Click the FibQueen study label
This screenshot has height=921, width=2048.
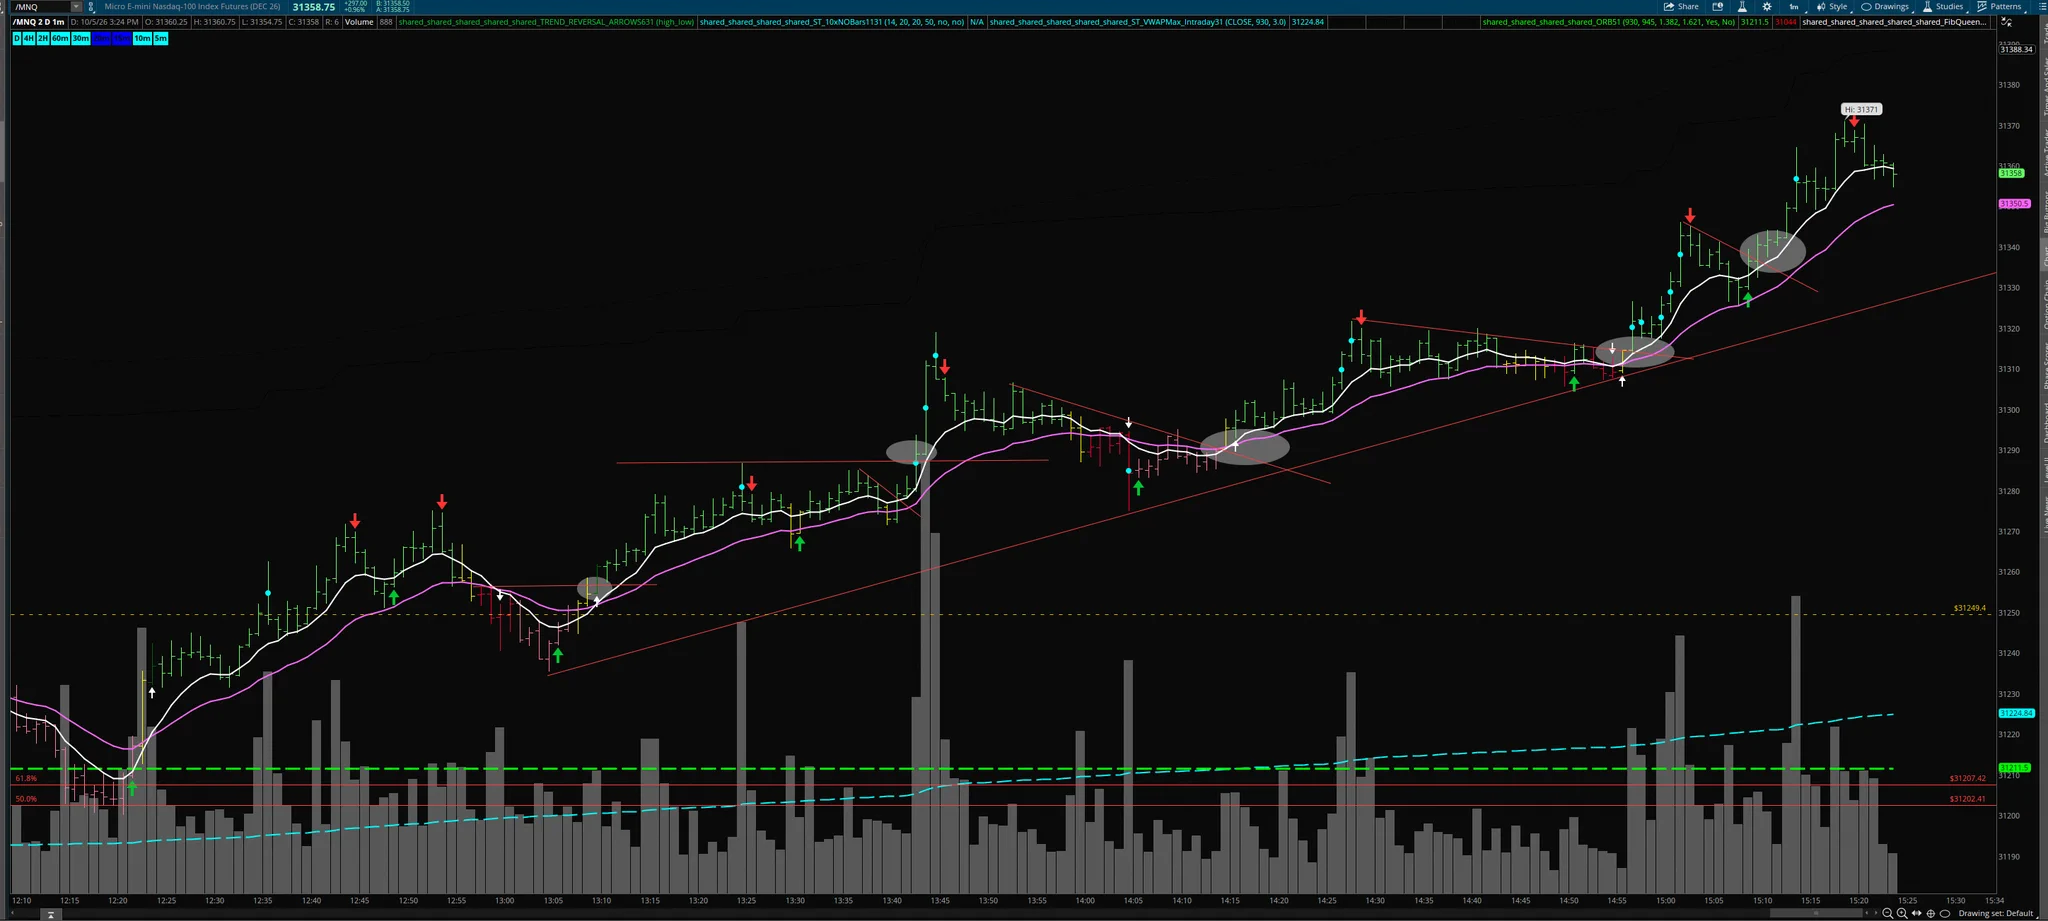point(1894,22)
